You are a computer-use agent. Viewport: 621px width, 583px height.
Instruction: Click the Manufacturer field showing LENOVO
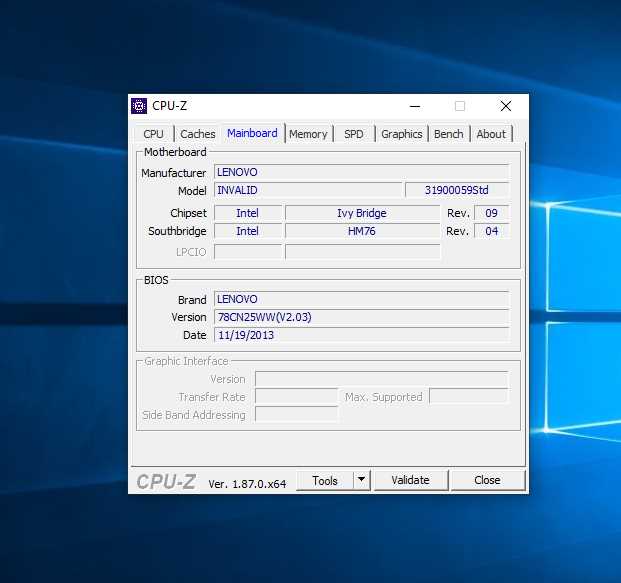pyautogui.click(x=361, y=172)
